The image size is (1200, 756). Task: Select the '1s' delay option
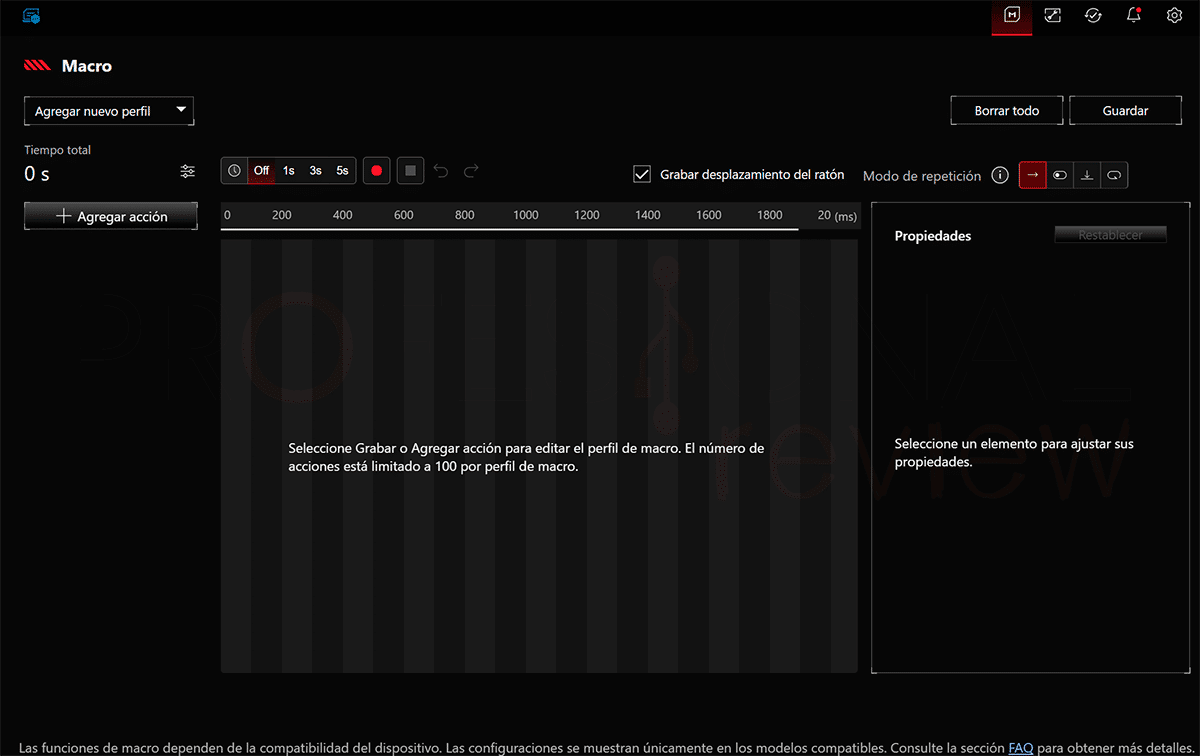pos(288,171)
